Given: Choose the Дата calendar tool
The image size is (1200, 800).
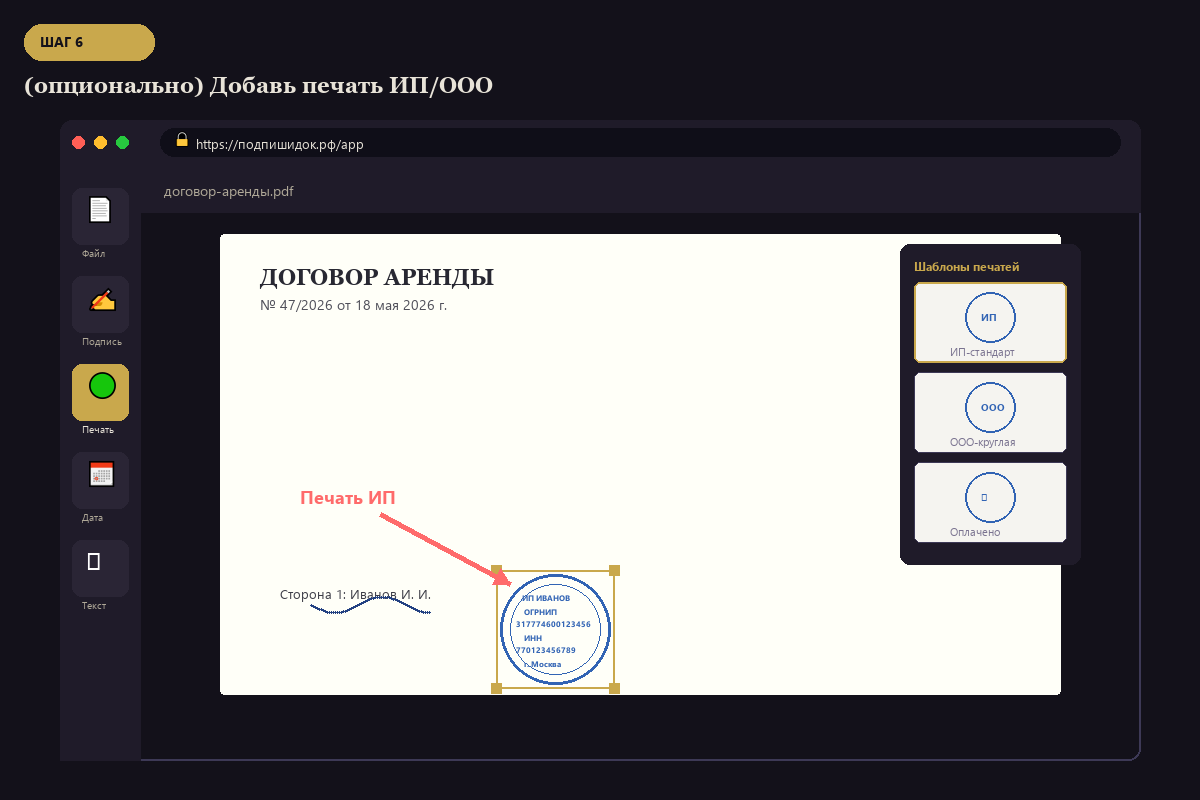Looking at the screenshot, I should click(x=100, y=480).
